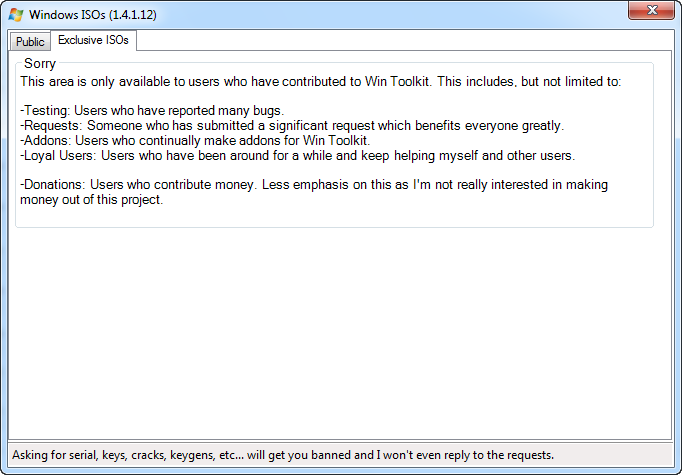Click the 'Sorry' group box heading
This screenshot has width=682, height=475.
click(x=40, y=64)
